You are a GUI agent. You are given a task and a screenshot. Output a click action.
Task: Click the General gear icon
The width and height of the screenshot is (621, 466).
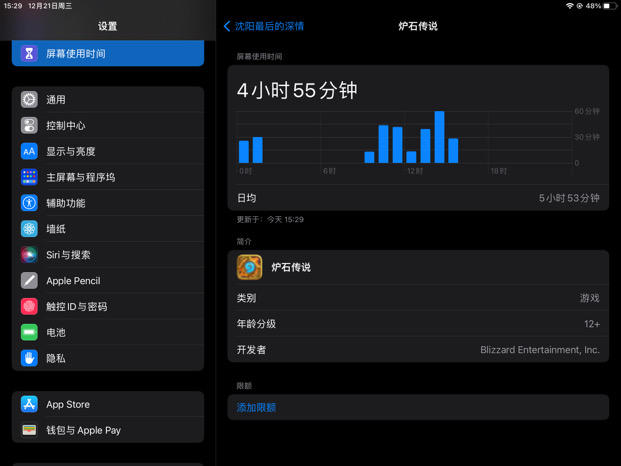(x=29, y=99)
